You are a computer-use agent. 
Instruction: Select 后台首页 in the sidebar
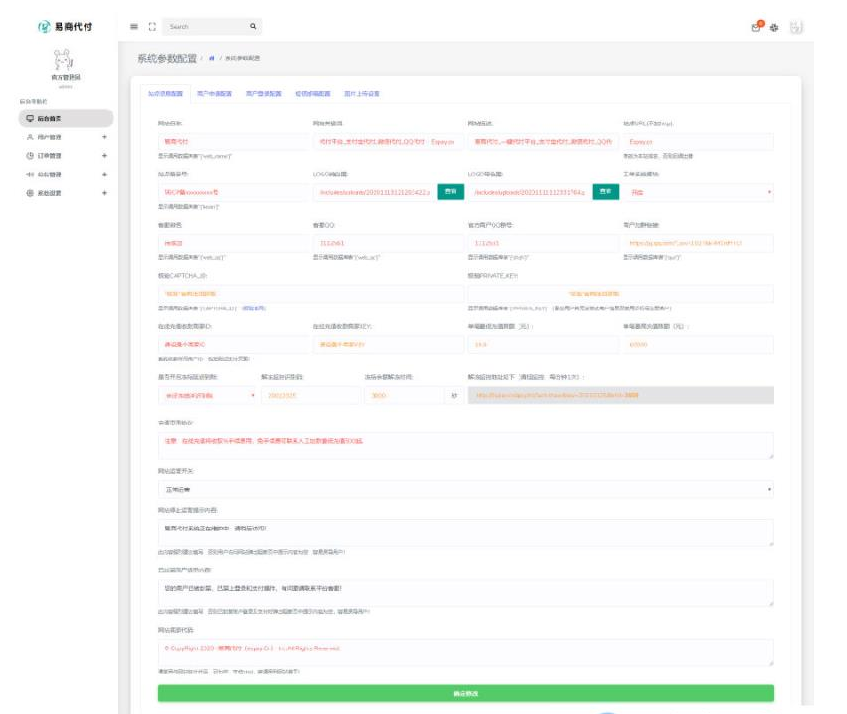[x=56, y=118]
